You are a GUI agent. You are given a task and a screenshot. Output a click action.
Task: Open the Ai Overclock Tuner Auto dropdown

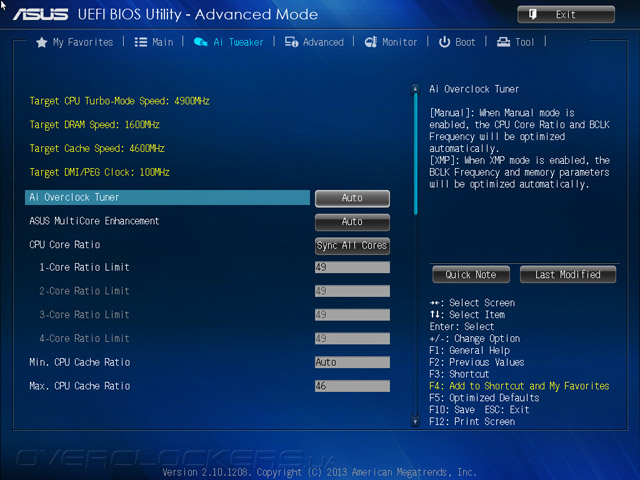(x=352, y=198)
